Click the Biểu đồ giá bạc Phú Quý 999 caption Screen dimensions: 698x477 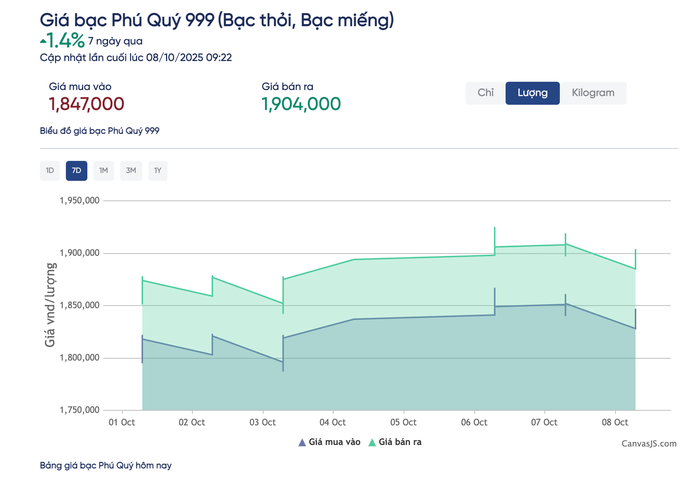[99, 131]
